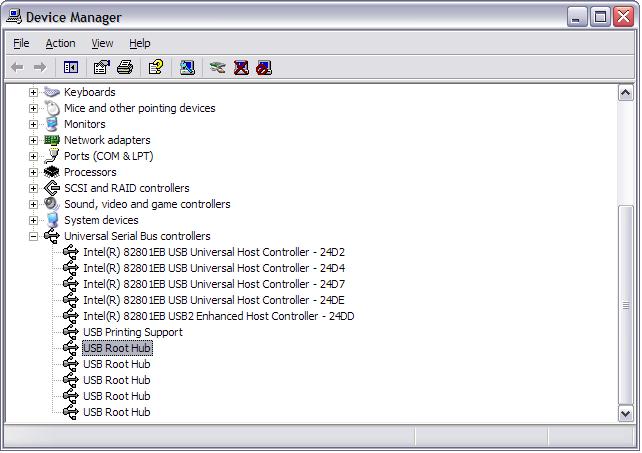This screenshot has height=453, width=642.
Task: Click USB icon beside Host Controller 24D2
Action: tap(71, 252)
